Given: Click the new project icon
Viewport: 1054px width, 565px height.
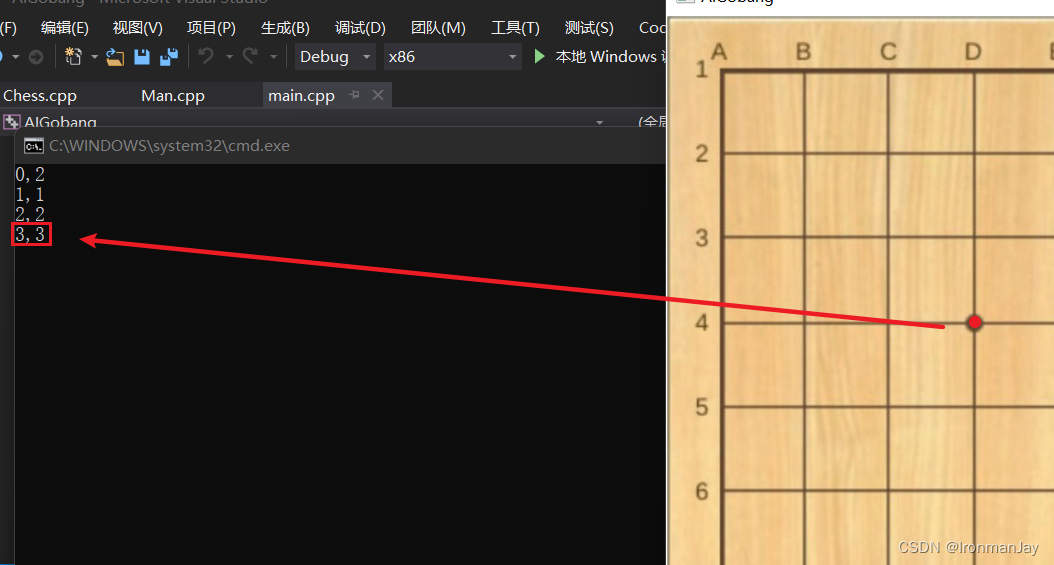Looking at the screenshot, I should coord(73,57).
